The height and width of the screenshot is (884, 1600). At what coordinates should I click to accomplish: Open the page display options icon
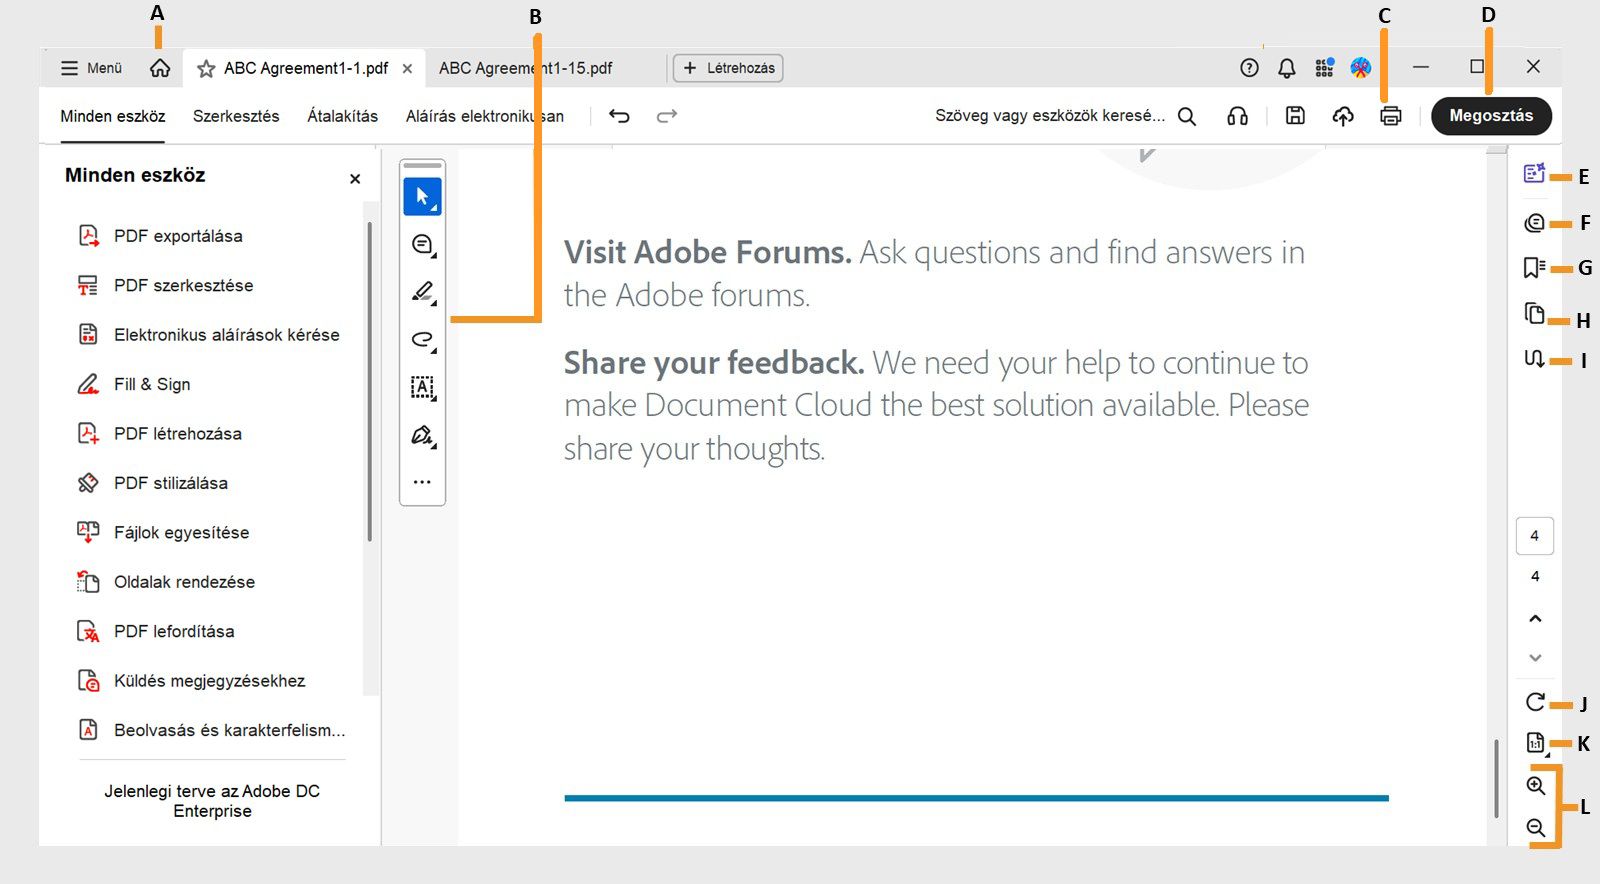tap(1535, 743)
